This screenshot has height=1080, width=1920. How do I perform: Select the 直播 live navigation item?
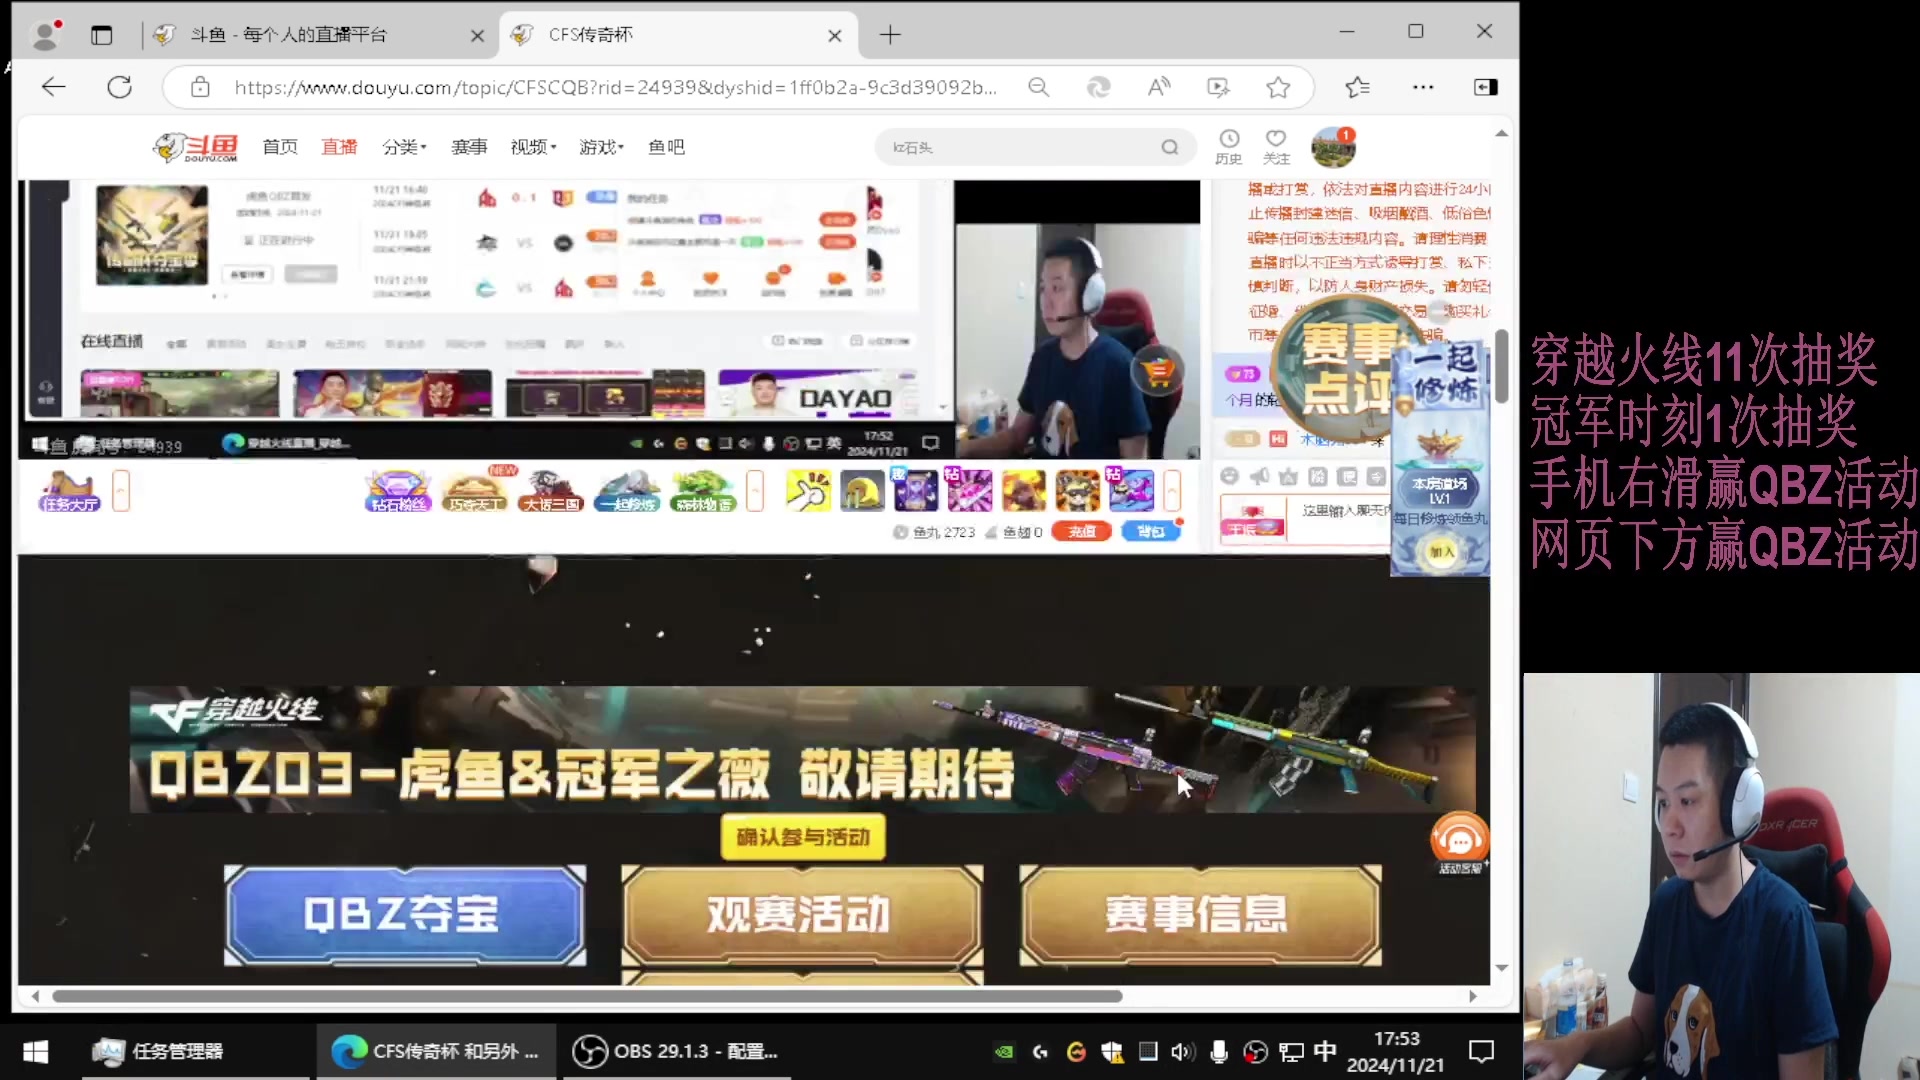pyautogui.click(x=339, y=147)
